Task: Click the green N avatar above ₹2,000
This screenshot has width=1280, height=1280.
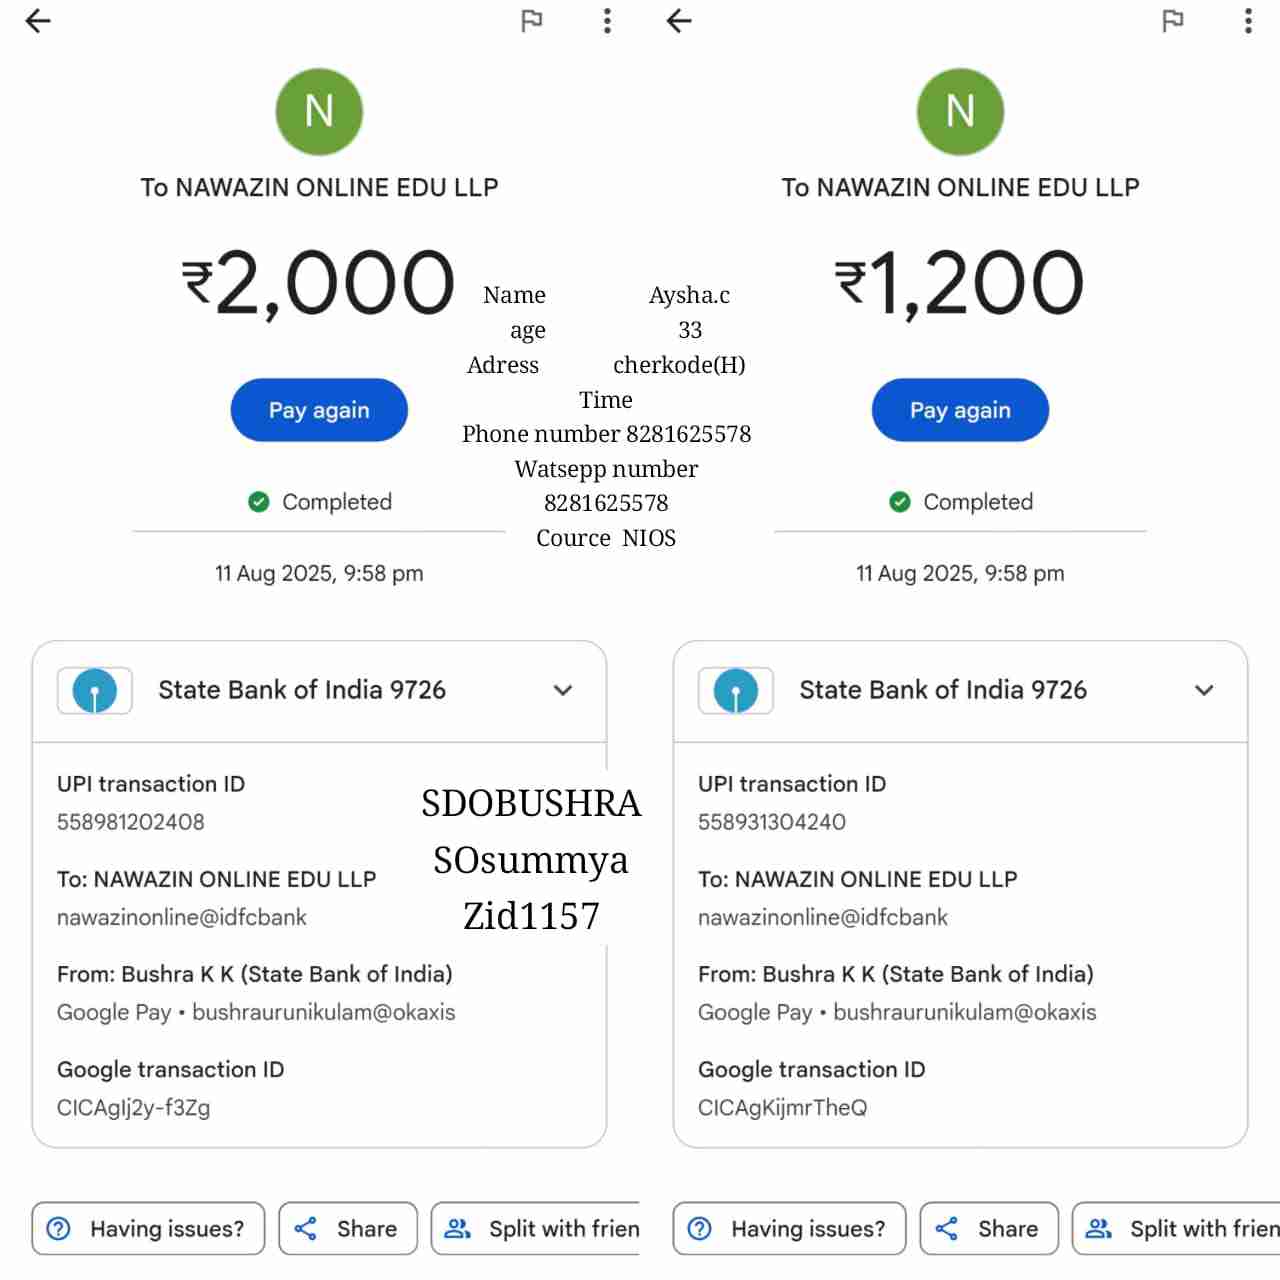Action: (x=319, y=111)
